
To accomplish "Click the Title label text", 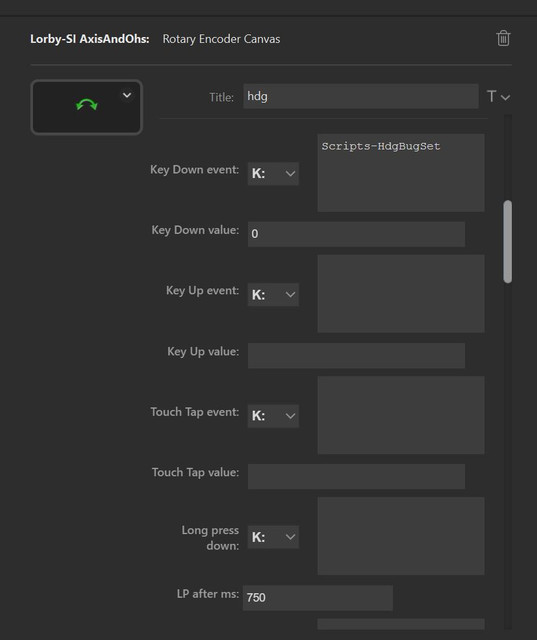I will coord(221,97).
